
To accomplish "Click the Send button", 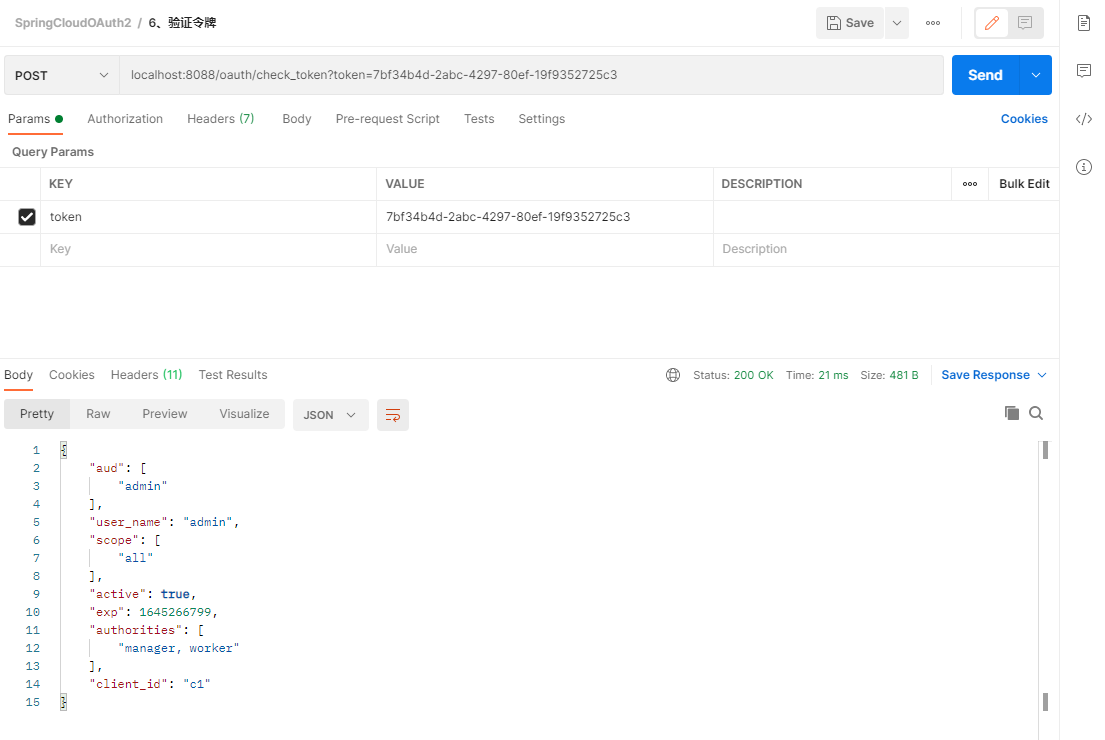I will pos(985,75).
